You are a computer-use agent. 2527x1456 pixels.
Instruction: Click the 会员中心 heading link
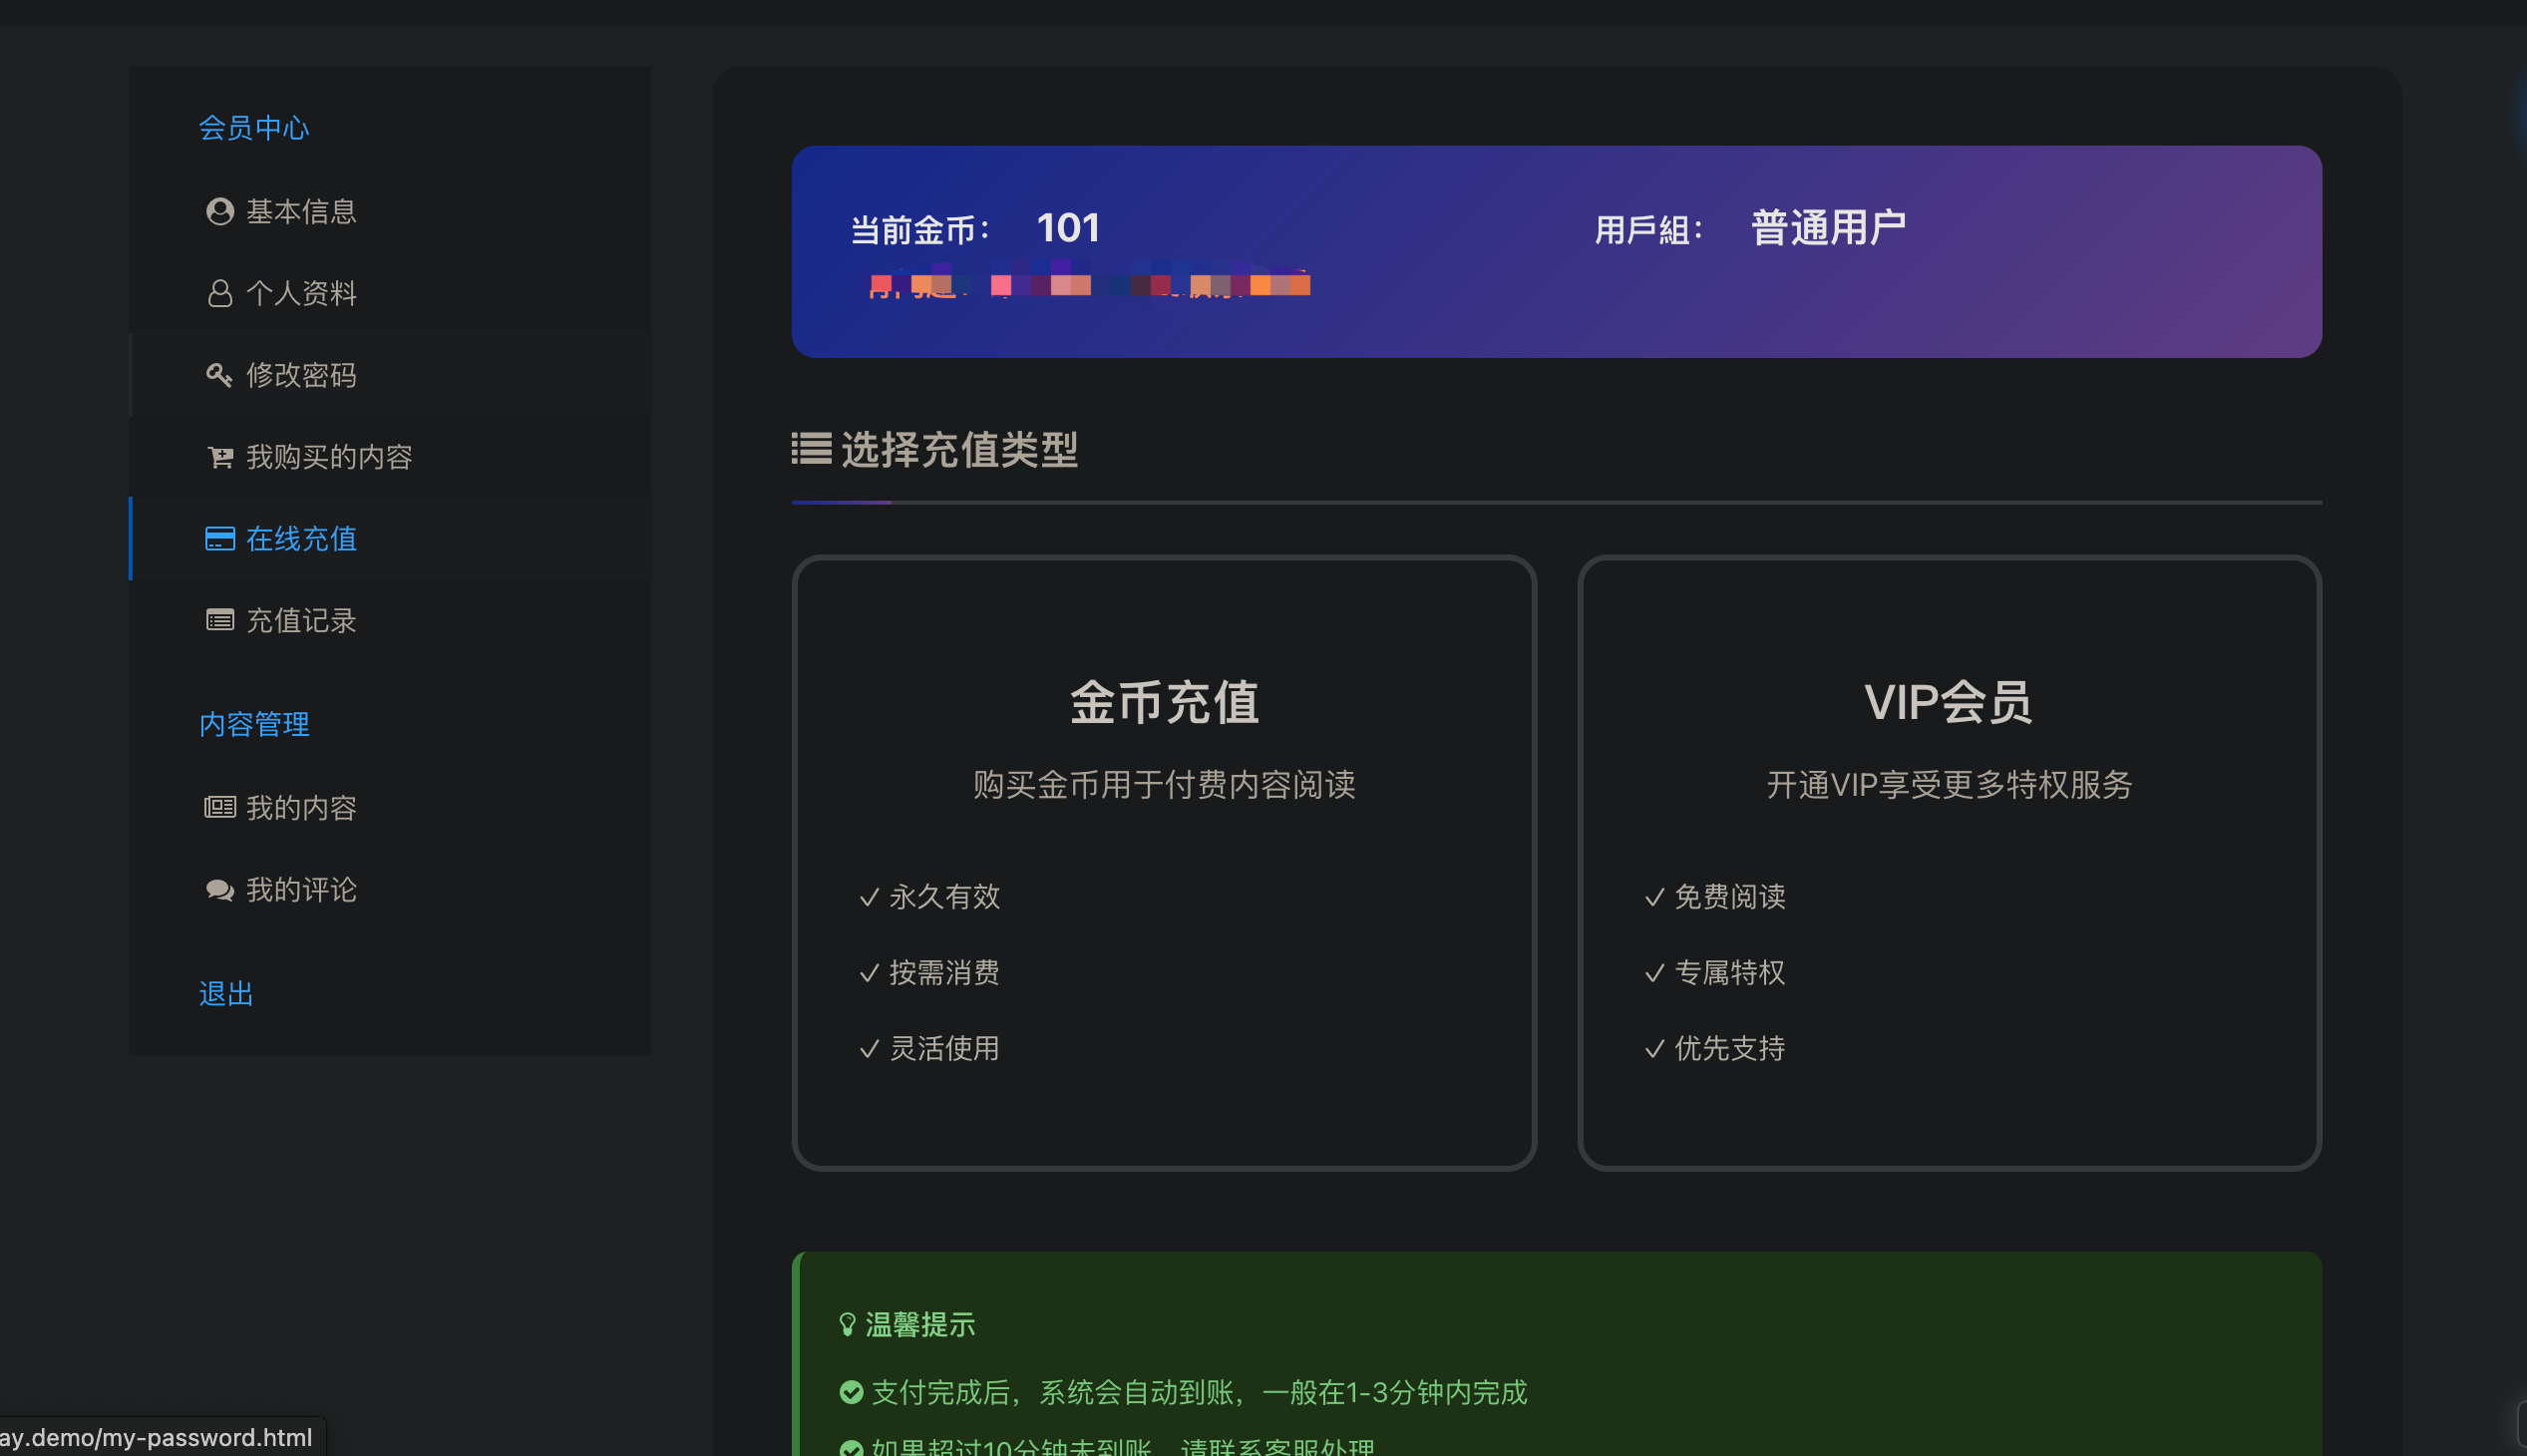click(x=254, y=128)
